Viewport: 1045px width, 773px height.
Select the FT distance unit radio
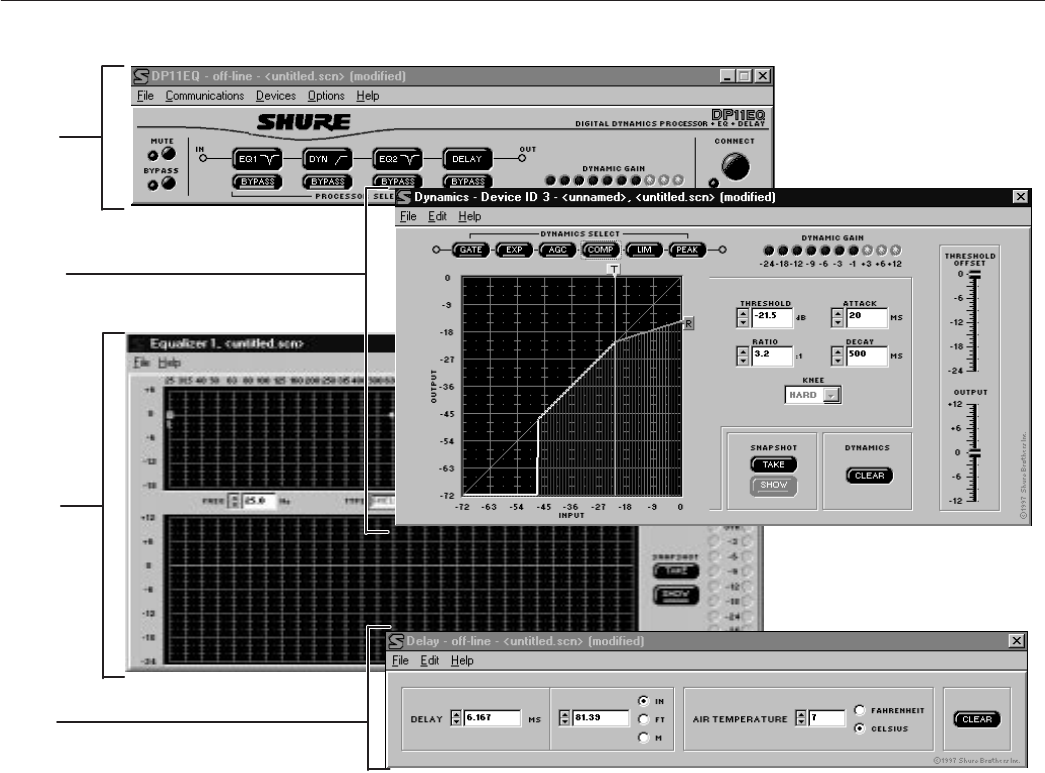pyautogui.click(x=643, y=719)
